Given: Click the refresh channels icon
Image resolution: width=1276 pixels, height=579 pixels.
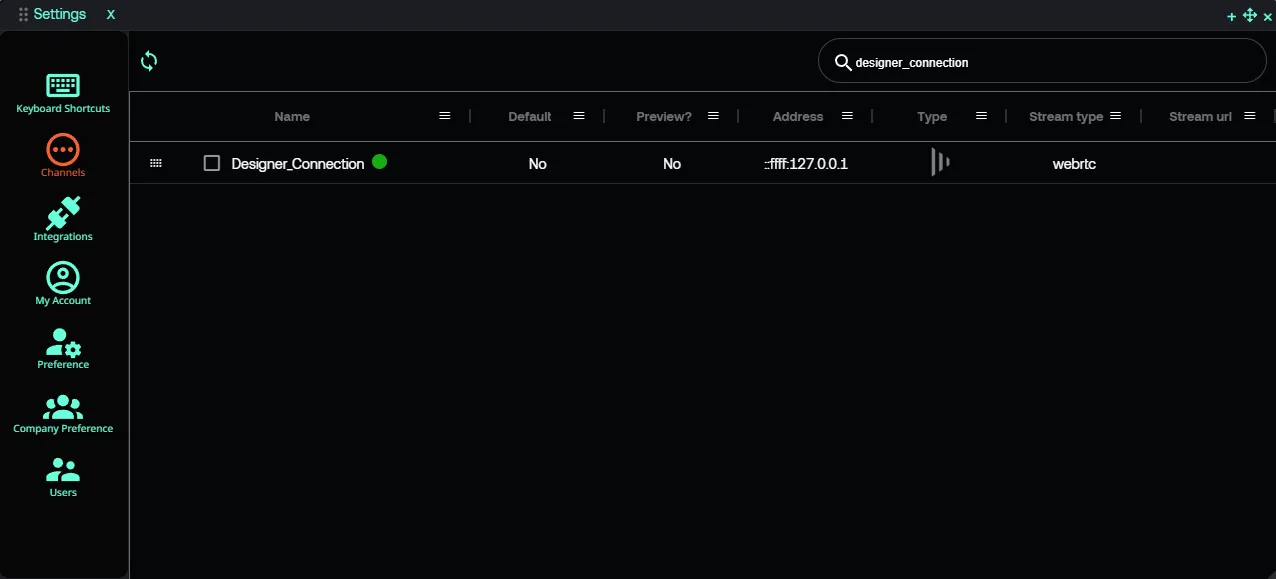Looking at the screenshot, I should tap(149, 61).
